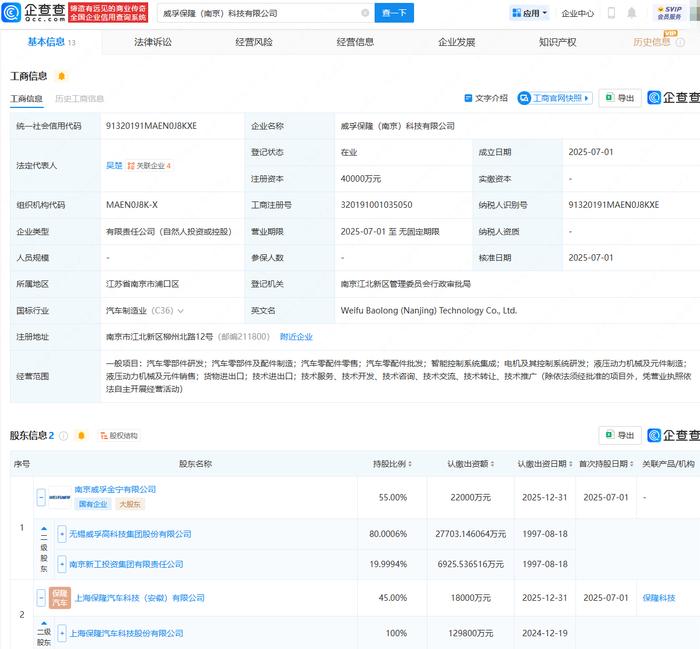The width and height of the screenshot is (700, 649).
Task: Switch to 基本信息 tab
Action: tap(51, 42)
